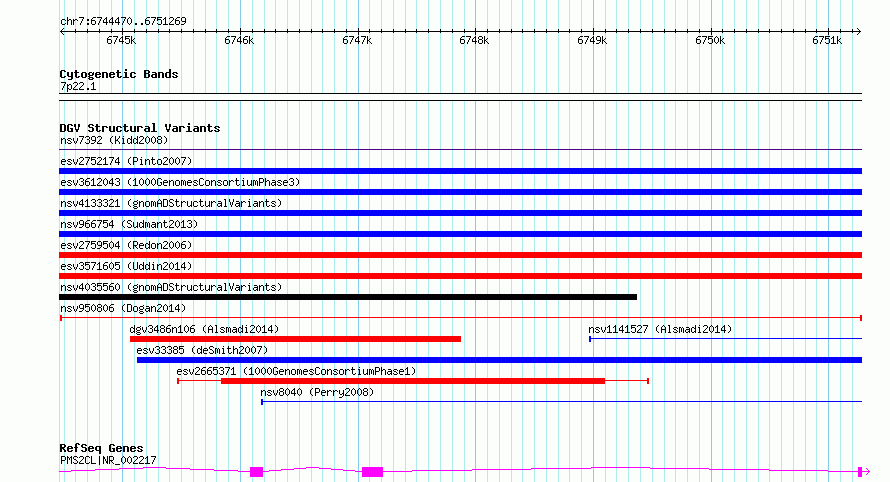
Task: Click the thin blue line under nsv1141527
Action: pyautogui.click(x=725, y=339)
